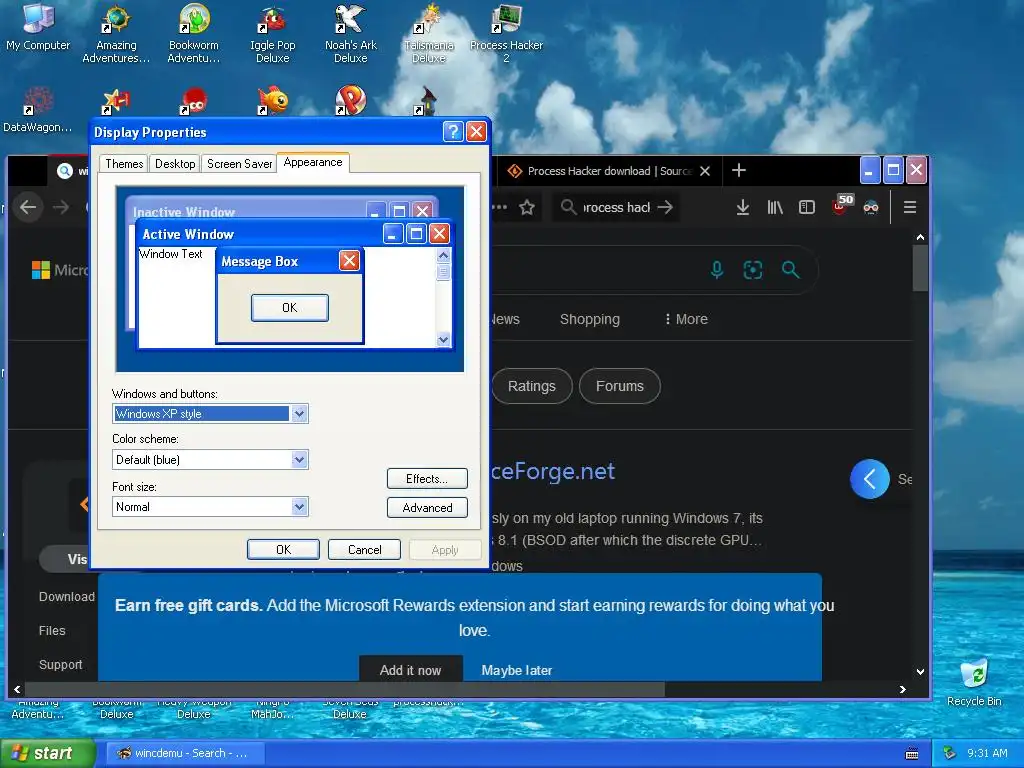Select the Talismania Deluxe shortcut

pyautogui.click(x=428, y=34)
